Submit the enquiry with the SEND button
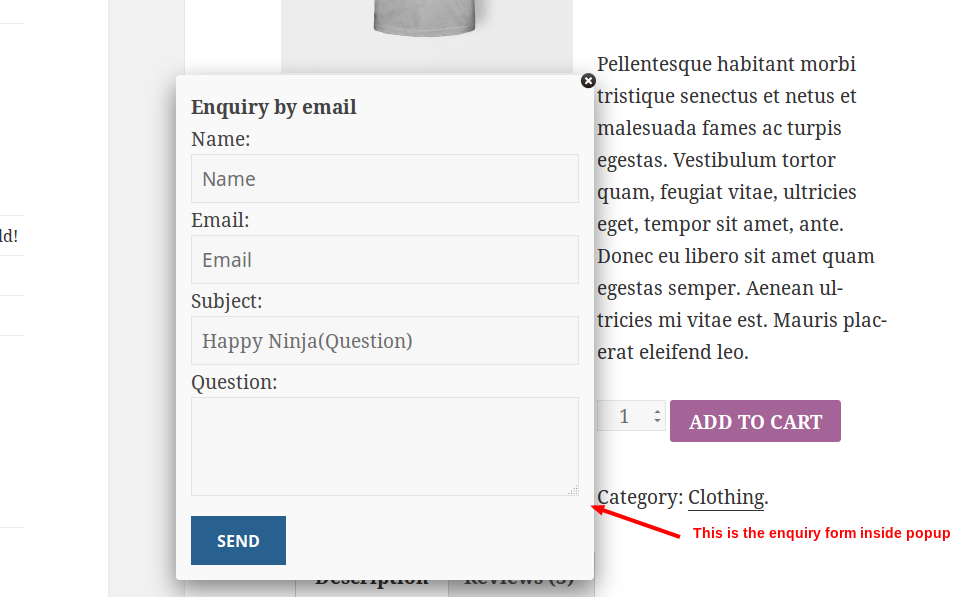974x597 pixels. (238, 540)
